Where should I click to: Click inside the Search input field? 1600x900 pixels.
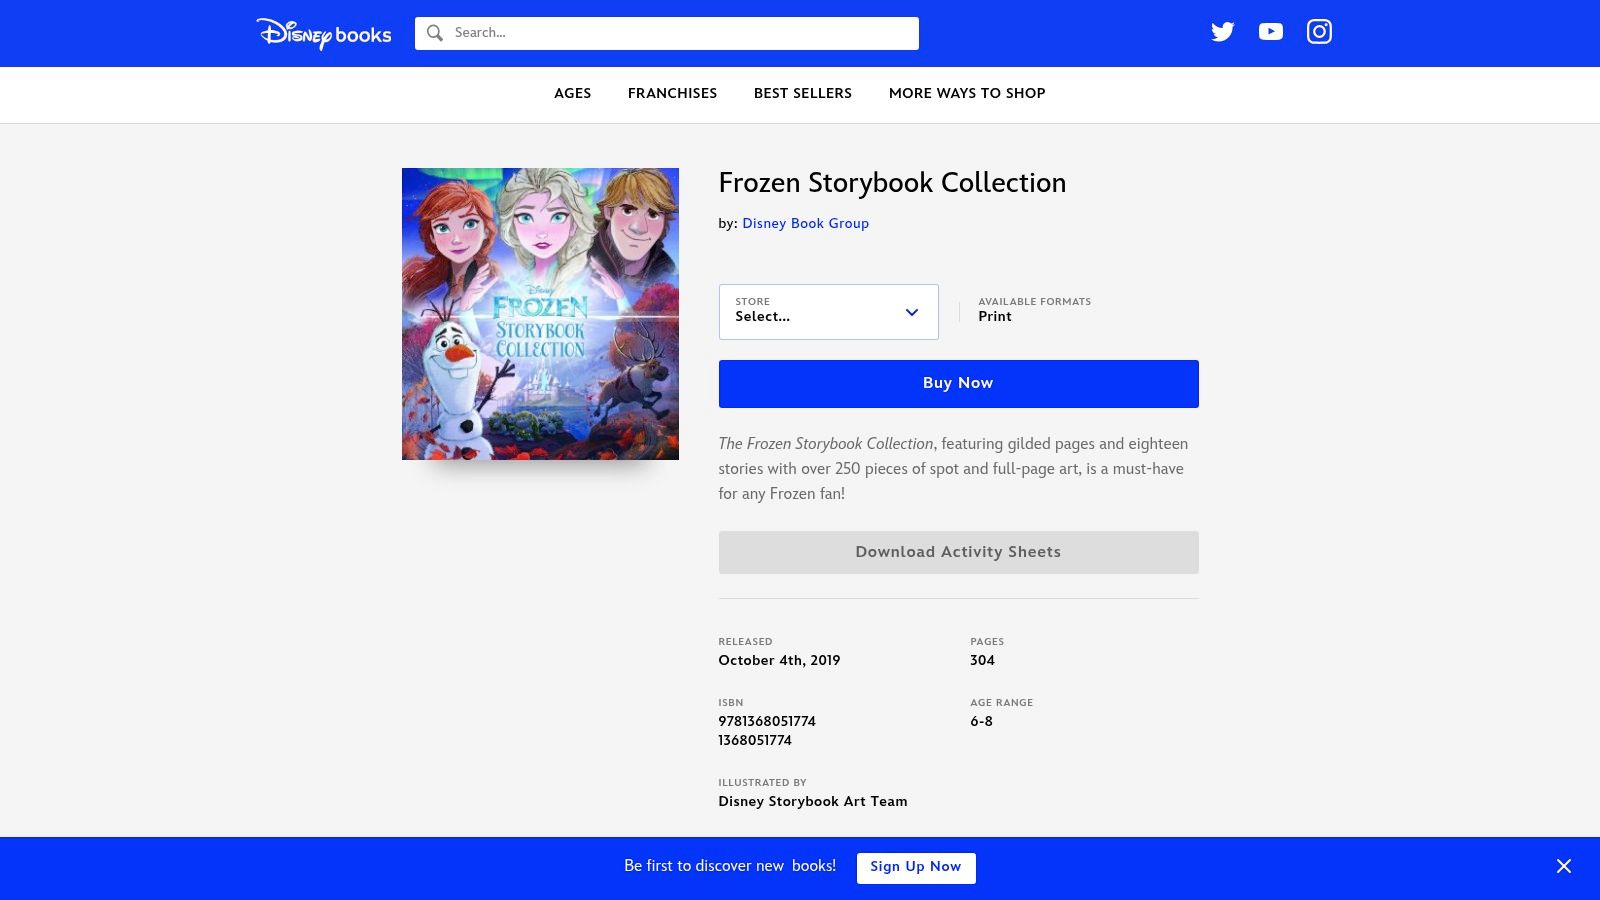tap(667, 33)
